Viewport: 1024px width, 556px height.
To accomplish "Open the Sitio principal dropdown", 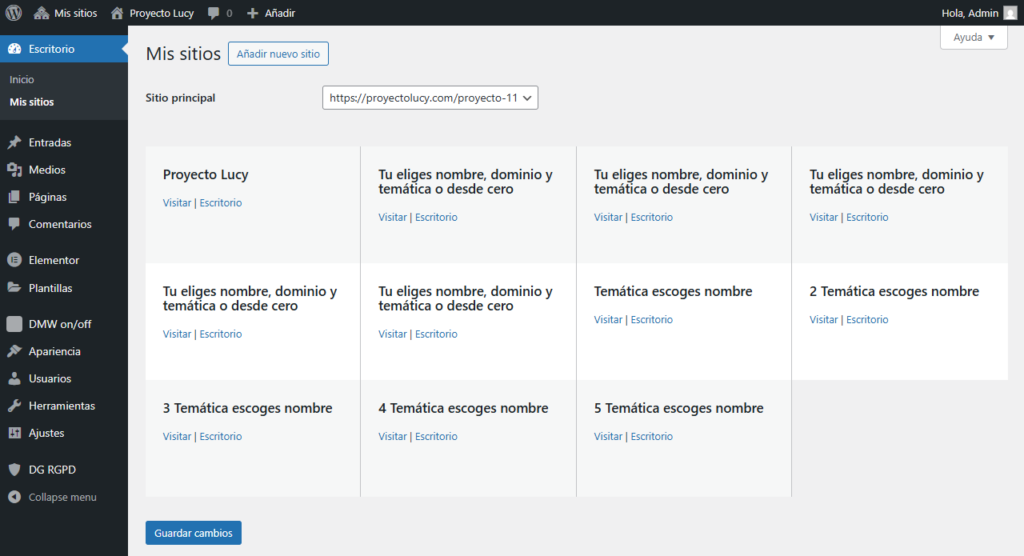I will click(430, 98).
